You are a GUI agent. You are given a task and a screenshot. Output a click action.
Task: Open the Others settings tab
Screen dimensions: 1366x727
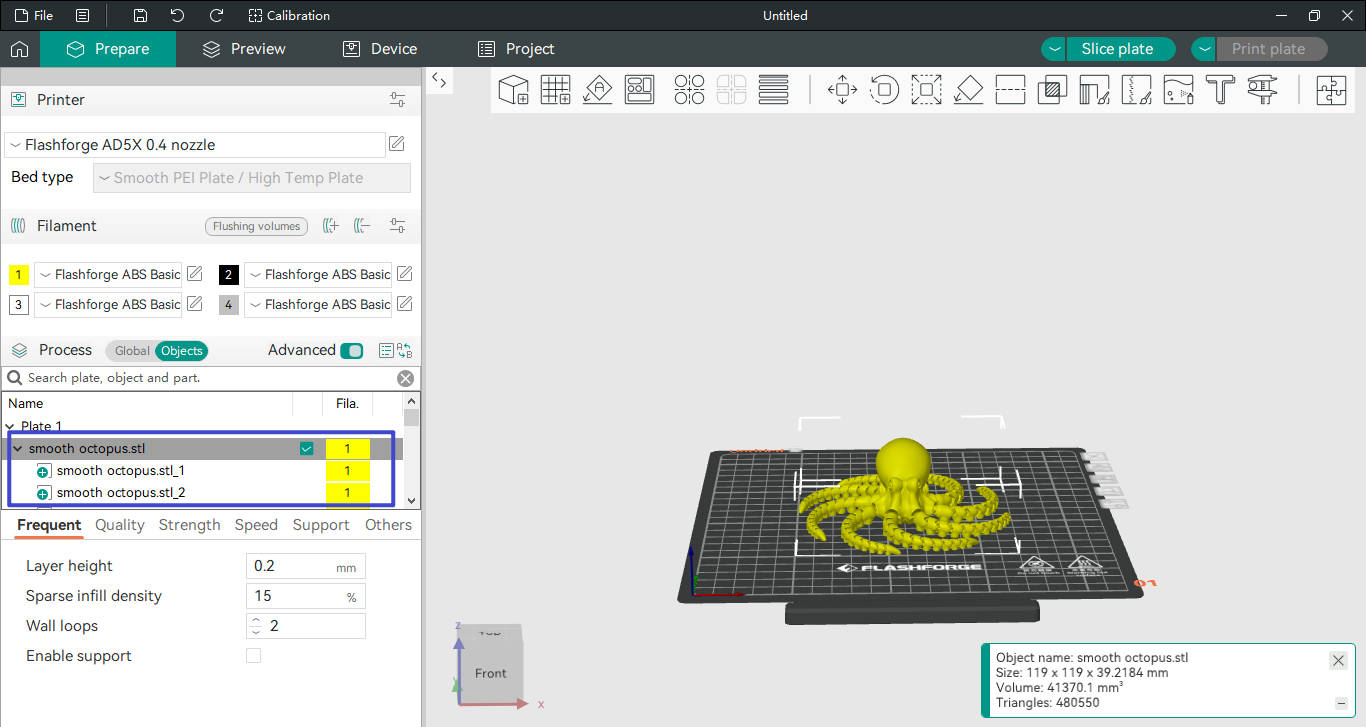click(x=388, y=525)
